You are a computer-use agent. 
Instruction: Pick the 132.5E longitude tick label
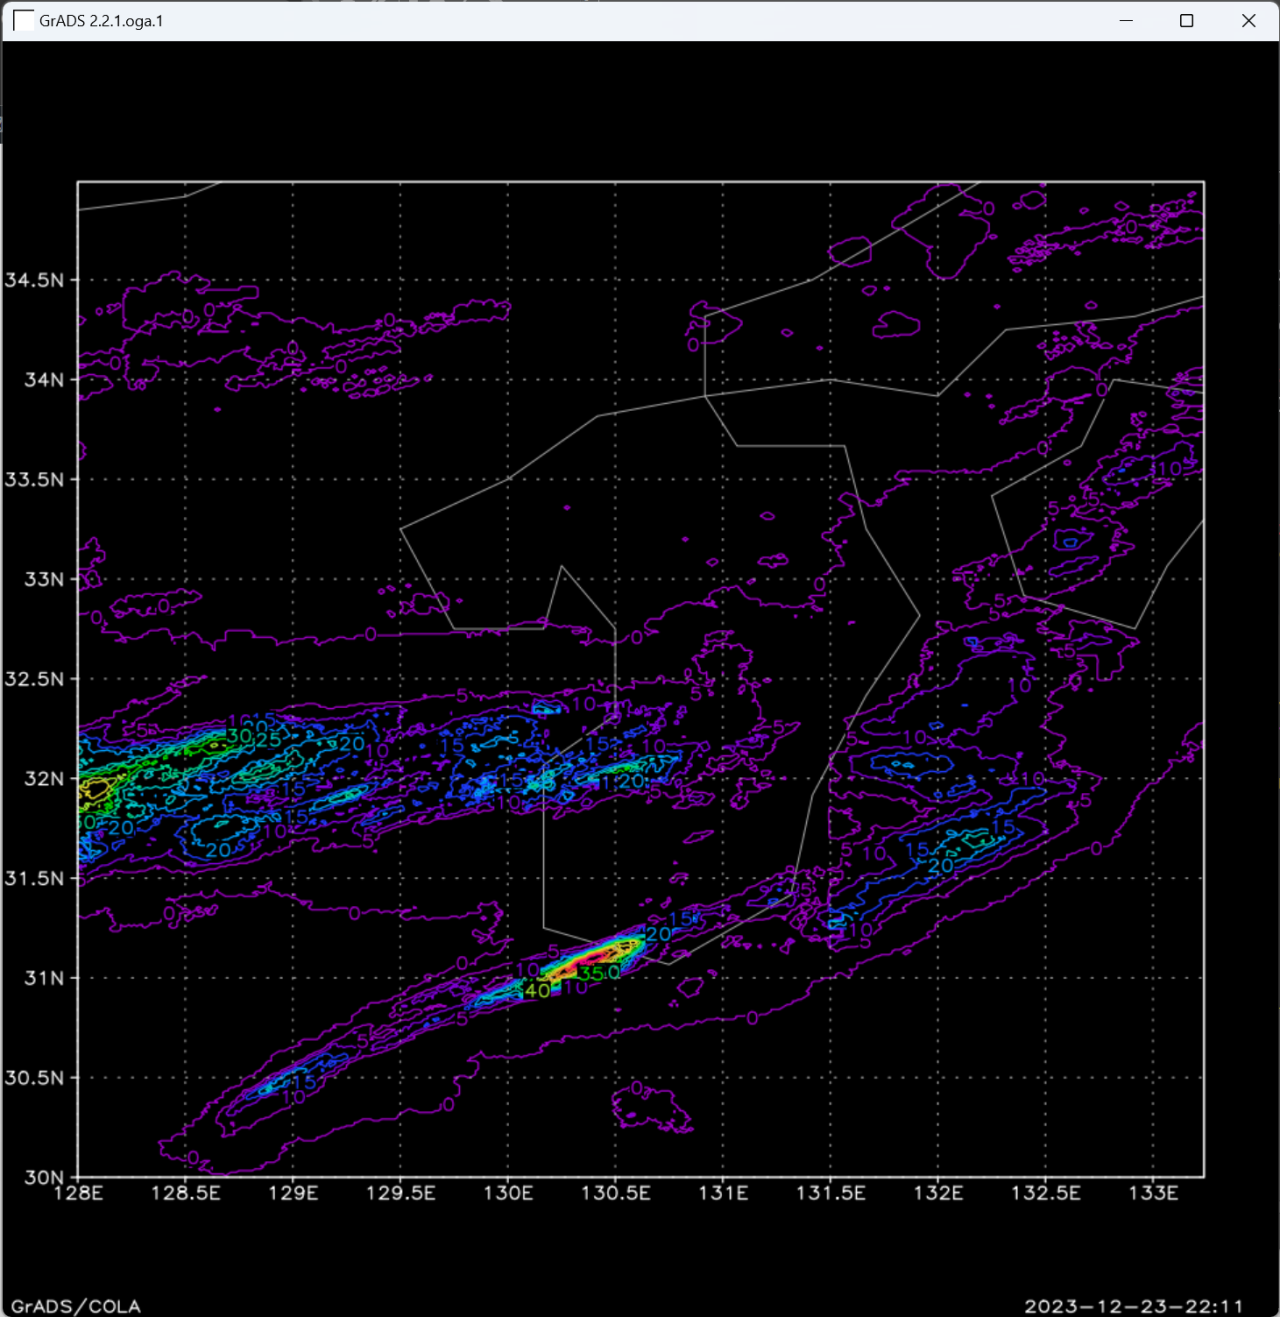1045,1193
